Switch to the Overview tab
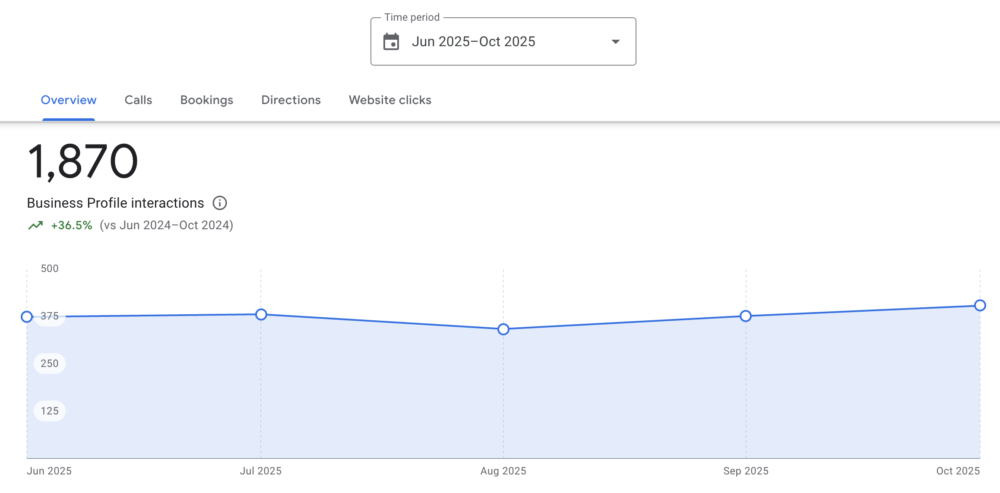This screenshot has height=493, width=1000. pyautogui.click(x=68, y=100)
